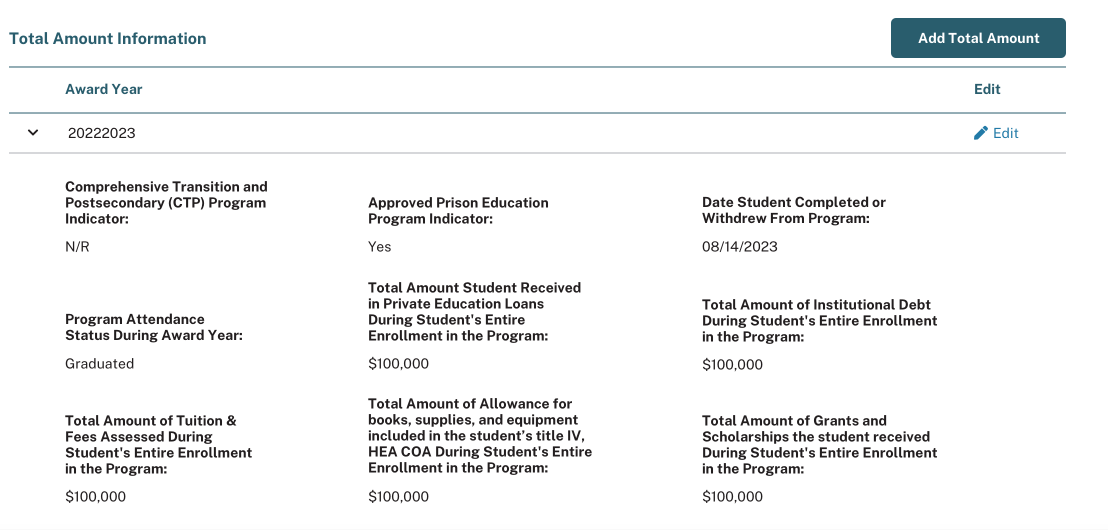
Task: Click the Edit column header
Action: pos(987,89)
